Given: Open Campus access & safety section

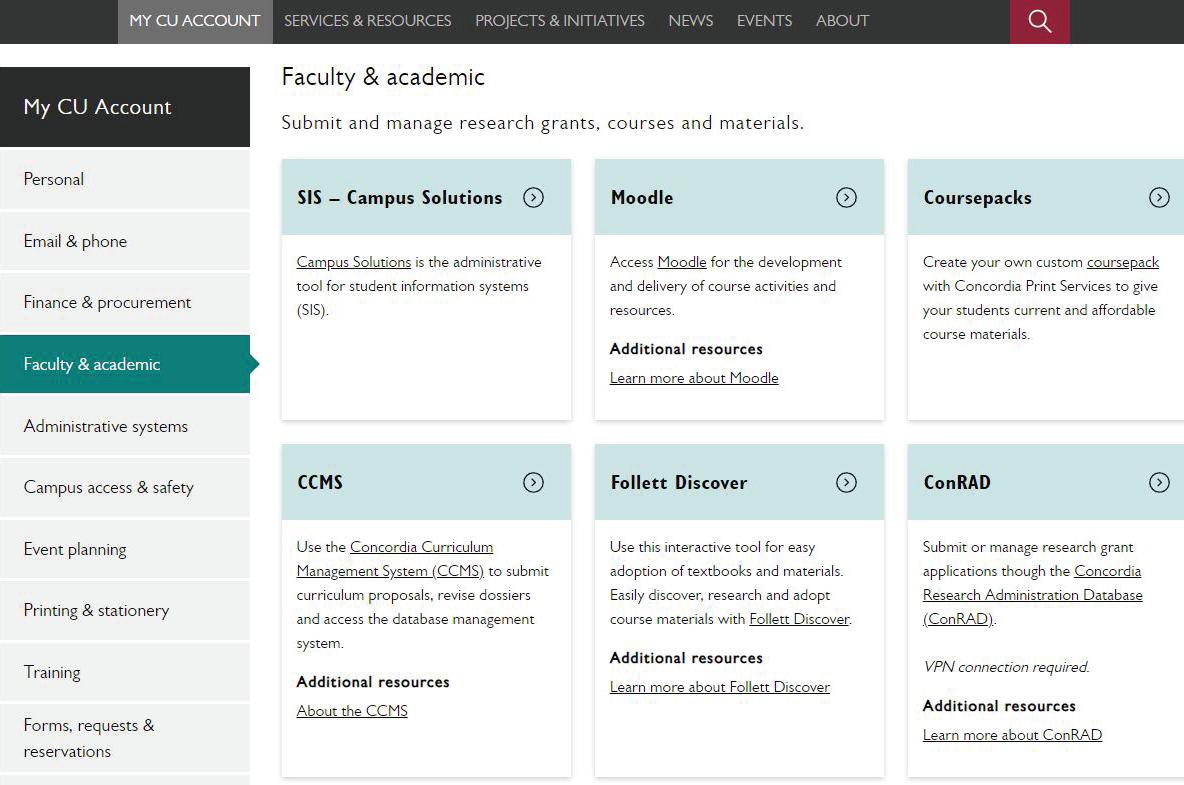Looking at the screenshot, I should click(108, 487).
